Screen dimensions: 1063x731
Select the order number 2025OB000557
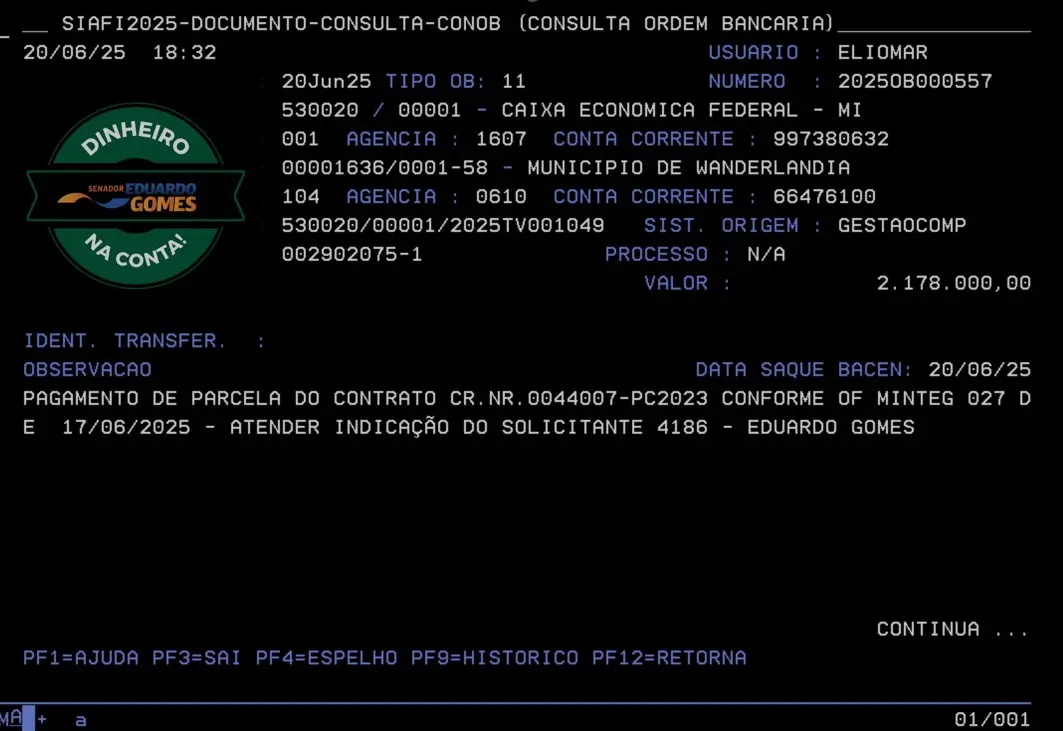click(915, 82)
